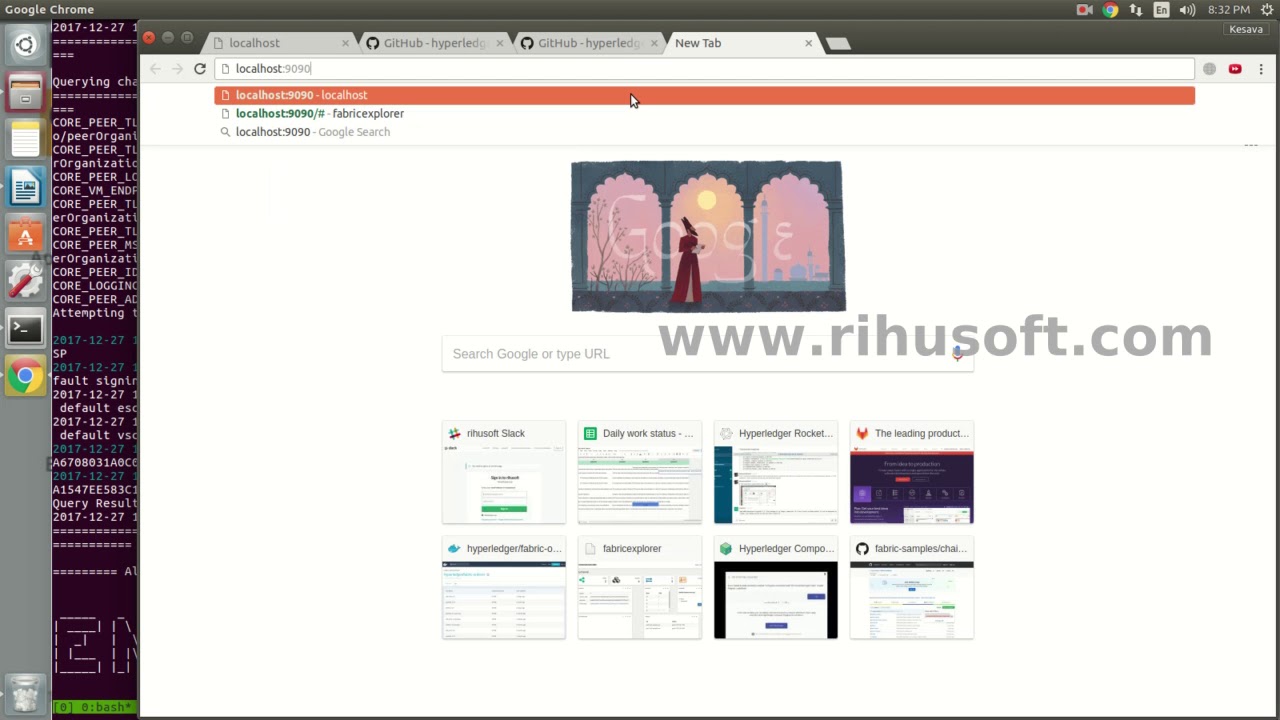The width and height of the screenshot is (1280, 720).
Task: Go forward using Chrome's forward arrow
Action: pyautogui.click(x=177, y=69)
